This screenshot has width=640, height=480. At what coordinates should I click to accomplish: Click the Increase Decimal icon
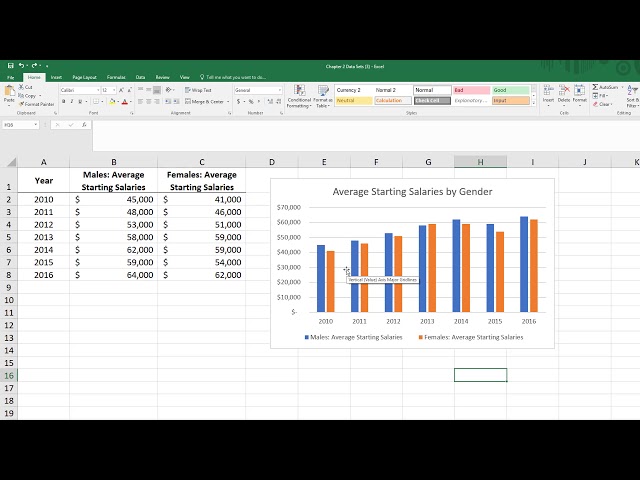[270, 101]
